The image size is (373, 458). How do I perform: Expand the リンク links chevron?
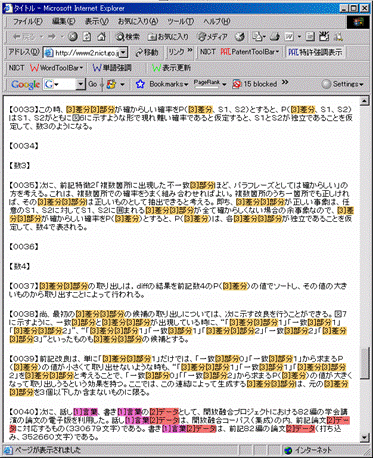[x=190, y=50]
